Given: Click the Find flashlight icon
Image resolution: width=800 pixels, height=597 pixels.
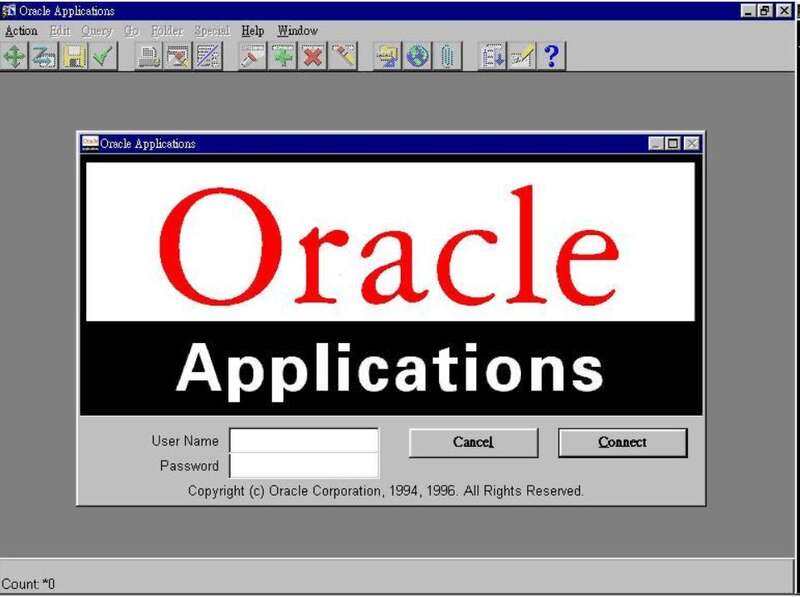Looking at the screenshot, I should (x=253, y=56).
